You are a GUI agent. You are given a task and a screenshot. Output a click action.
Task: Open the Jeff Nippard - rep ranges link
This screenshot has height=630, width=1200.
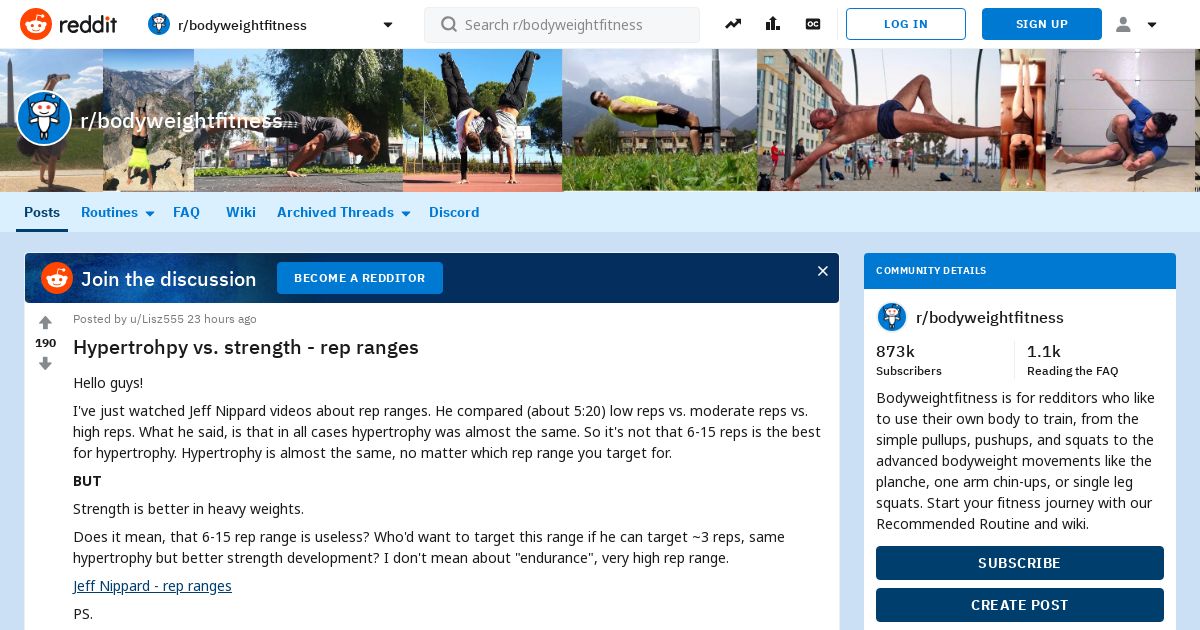coord(152,586)
